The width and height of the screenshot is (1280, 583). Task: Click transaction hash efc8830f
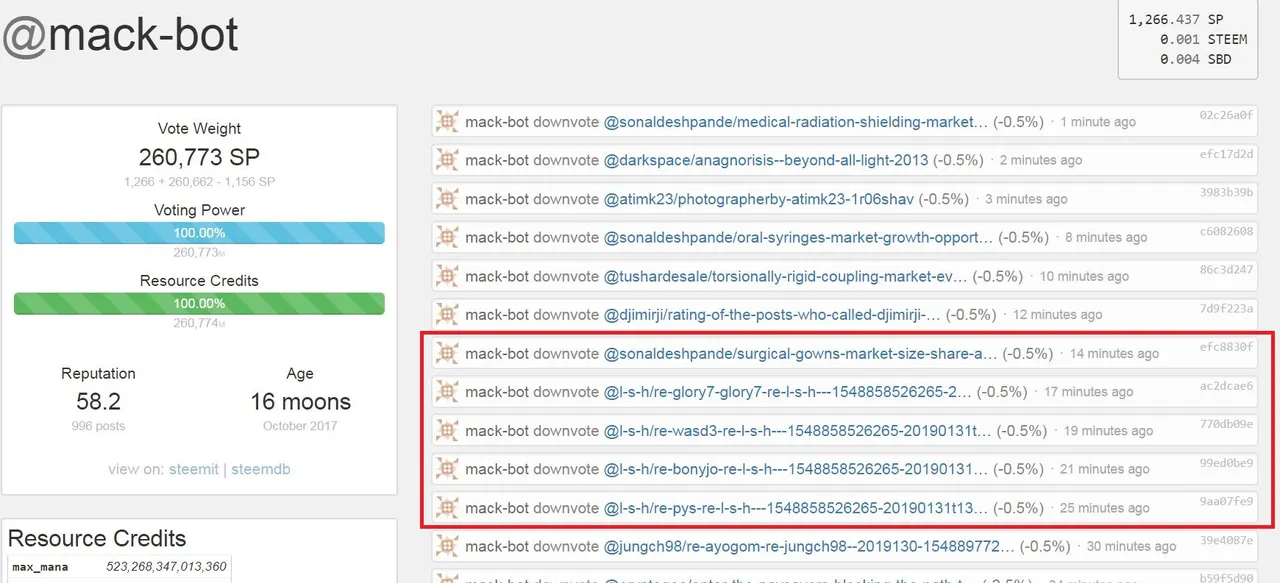pos(1226,347)
